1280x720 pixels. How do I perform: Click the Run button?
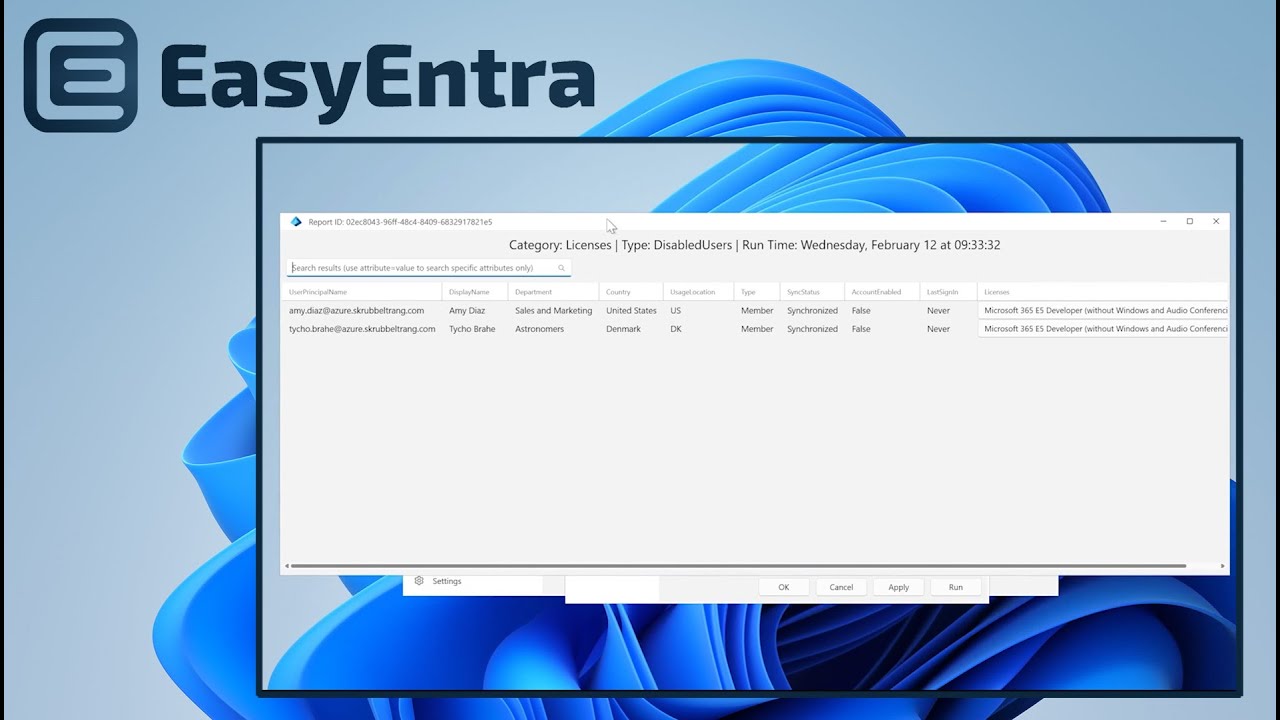(x=956, y=587)
